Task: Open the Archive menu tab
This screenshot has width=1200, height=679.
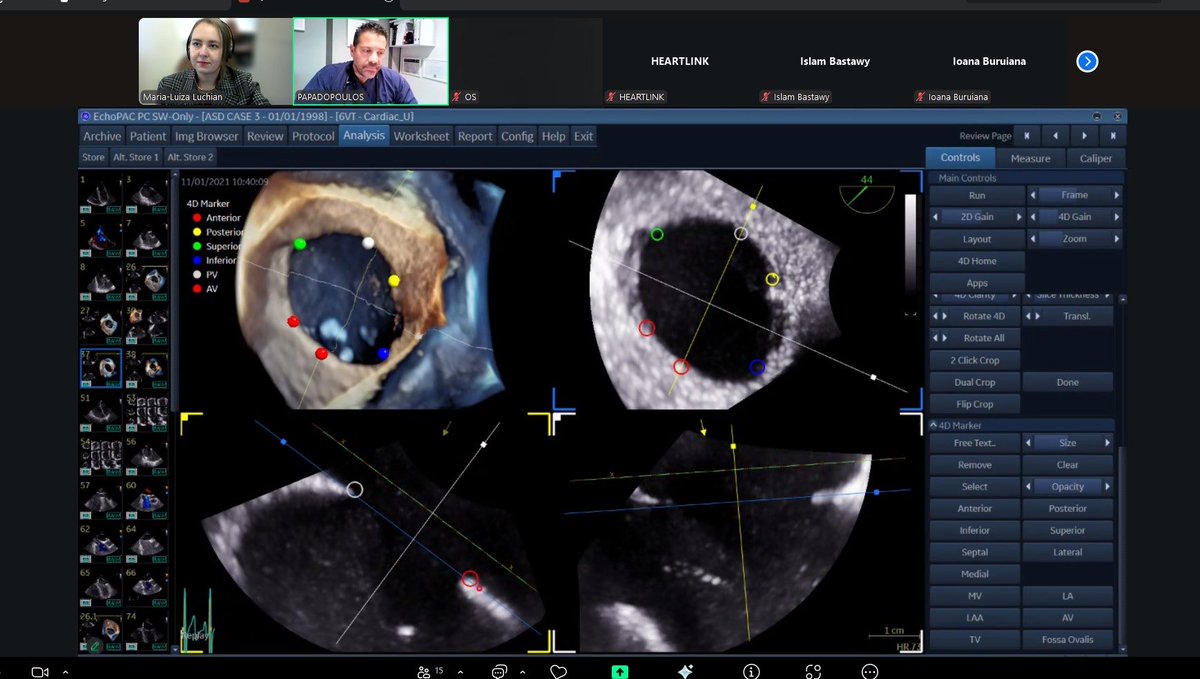Action: click(102, 136)
